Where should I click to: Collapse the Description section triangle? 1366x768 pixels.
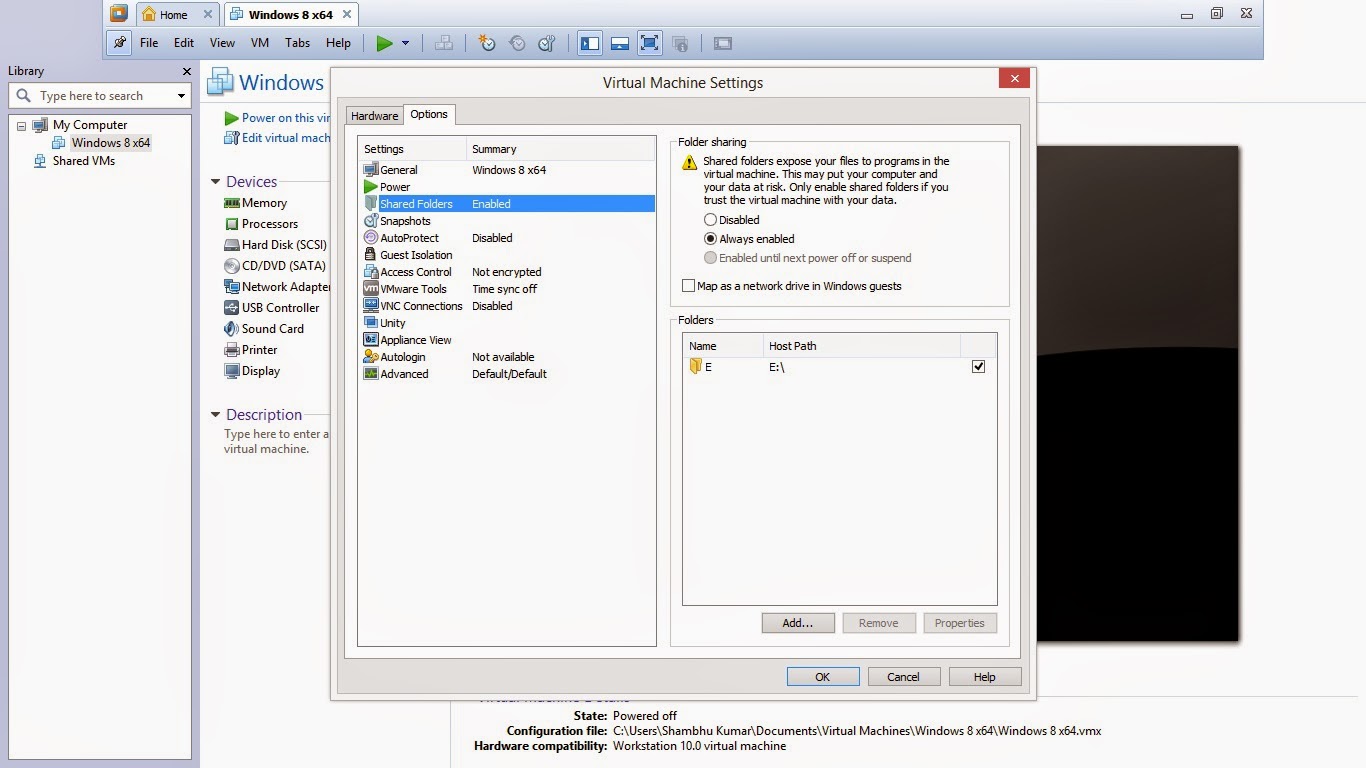point(215,415)
